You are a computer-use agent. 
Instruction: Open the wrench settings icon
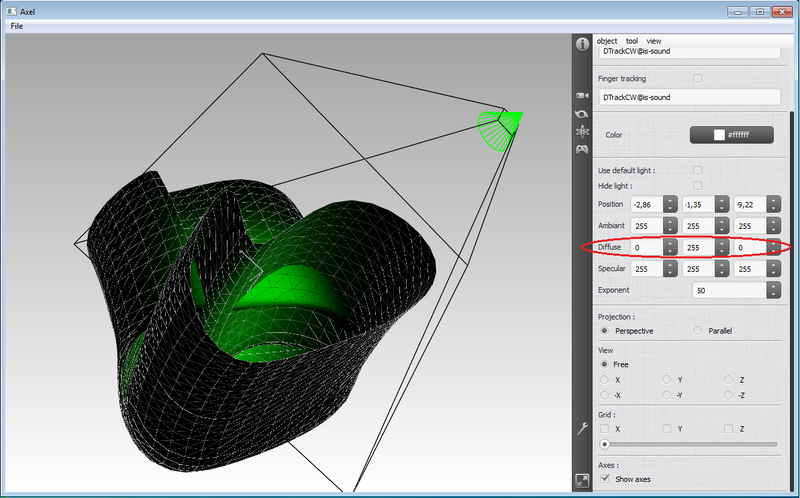tap(582, 428)
